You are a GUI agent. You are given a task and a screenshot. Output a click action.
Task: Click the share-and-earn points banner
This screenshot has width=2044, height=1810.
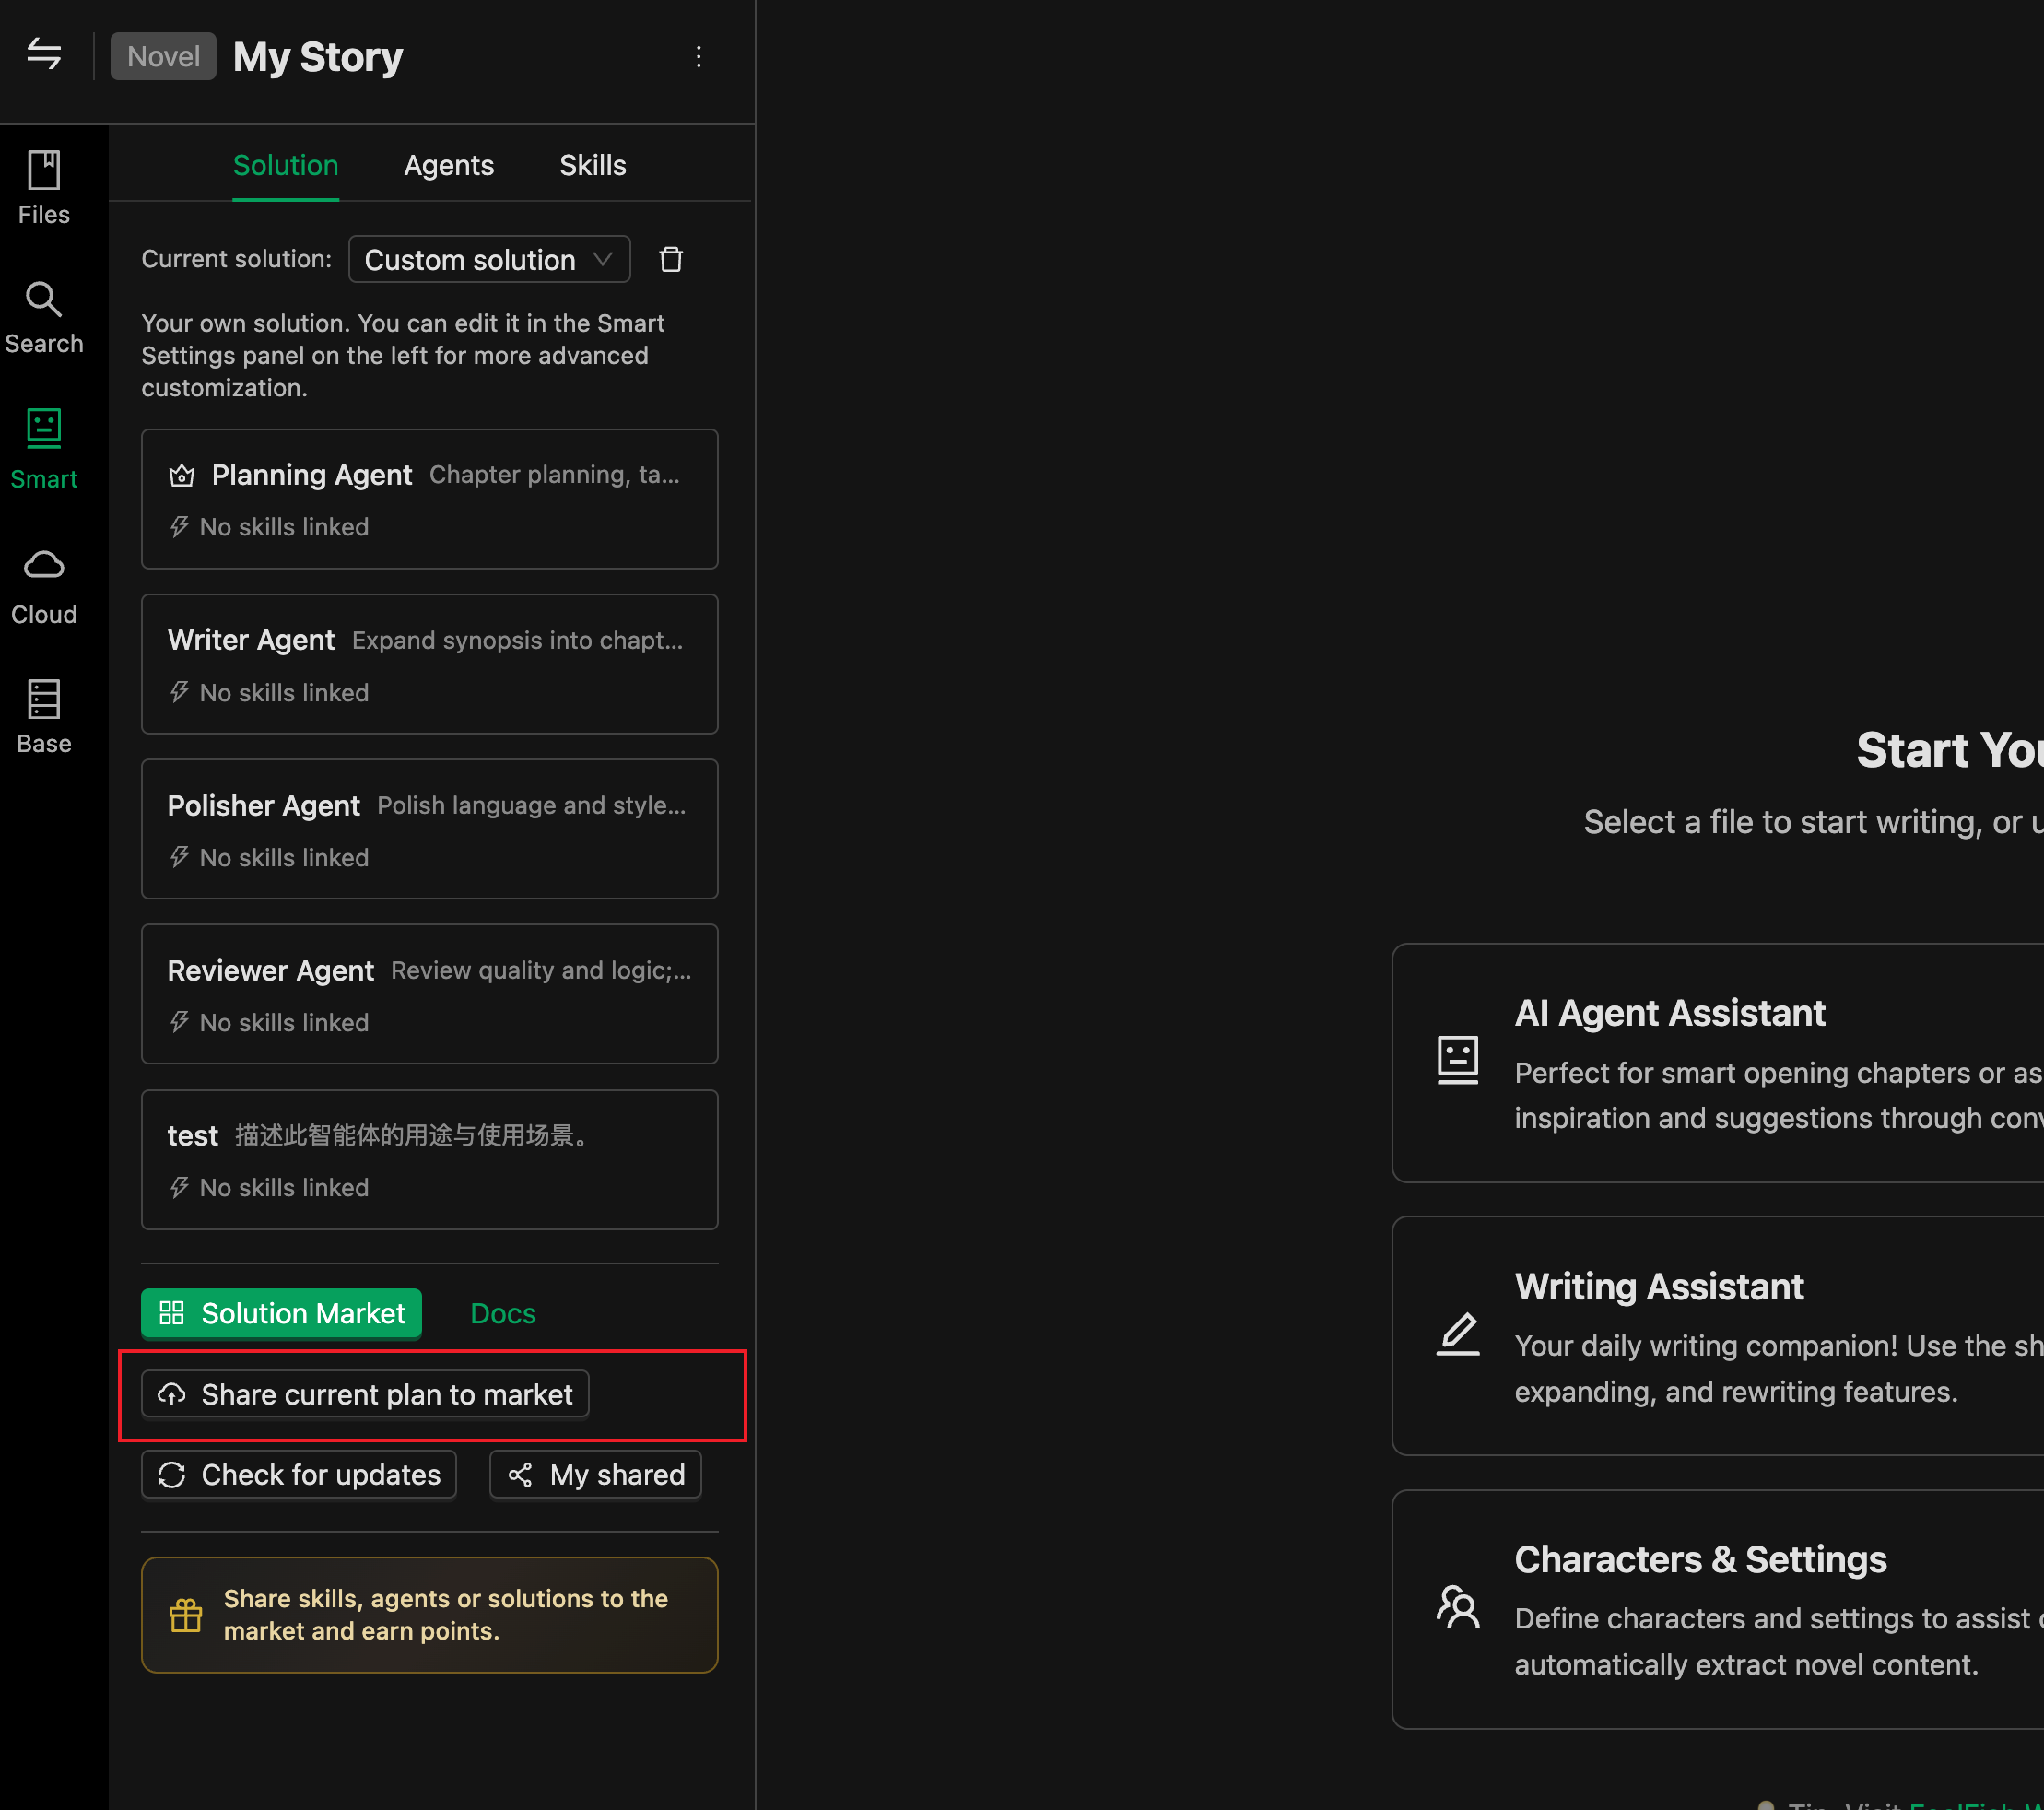430,1614
